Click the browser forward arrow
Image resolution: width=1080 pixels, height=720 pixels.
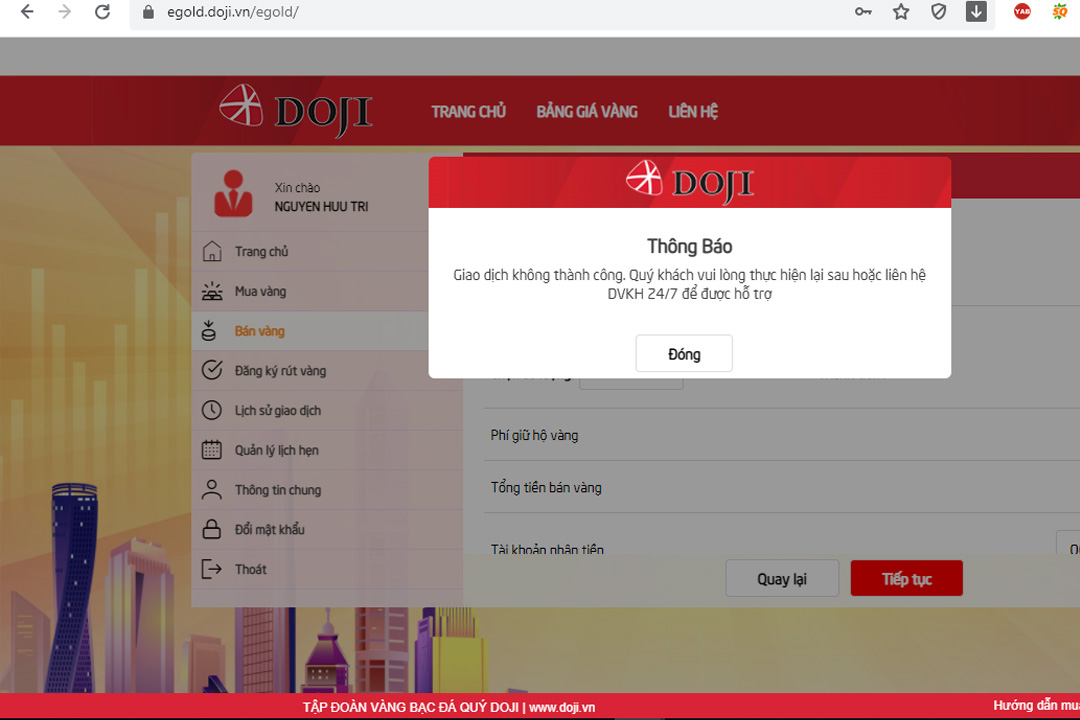[x=65, y=12]
